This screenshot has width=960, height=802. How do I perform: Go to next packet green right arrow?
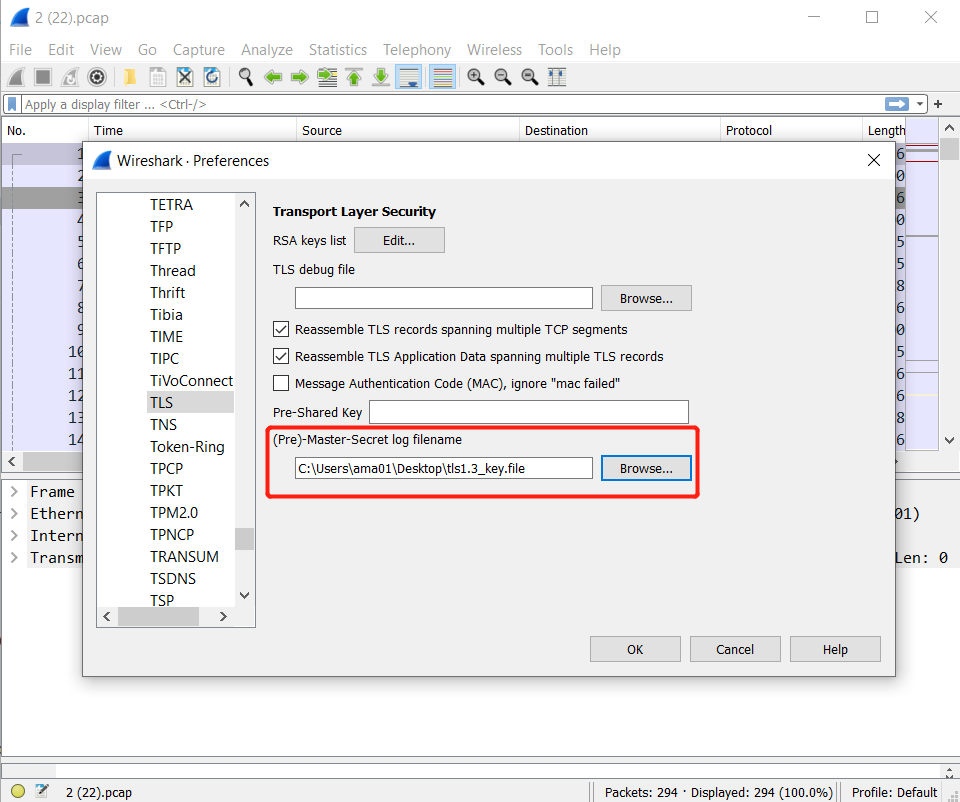[299, 77]
